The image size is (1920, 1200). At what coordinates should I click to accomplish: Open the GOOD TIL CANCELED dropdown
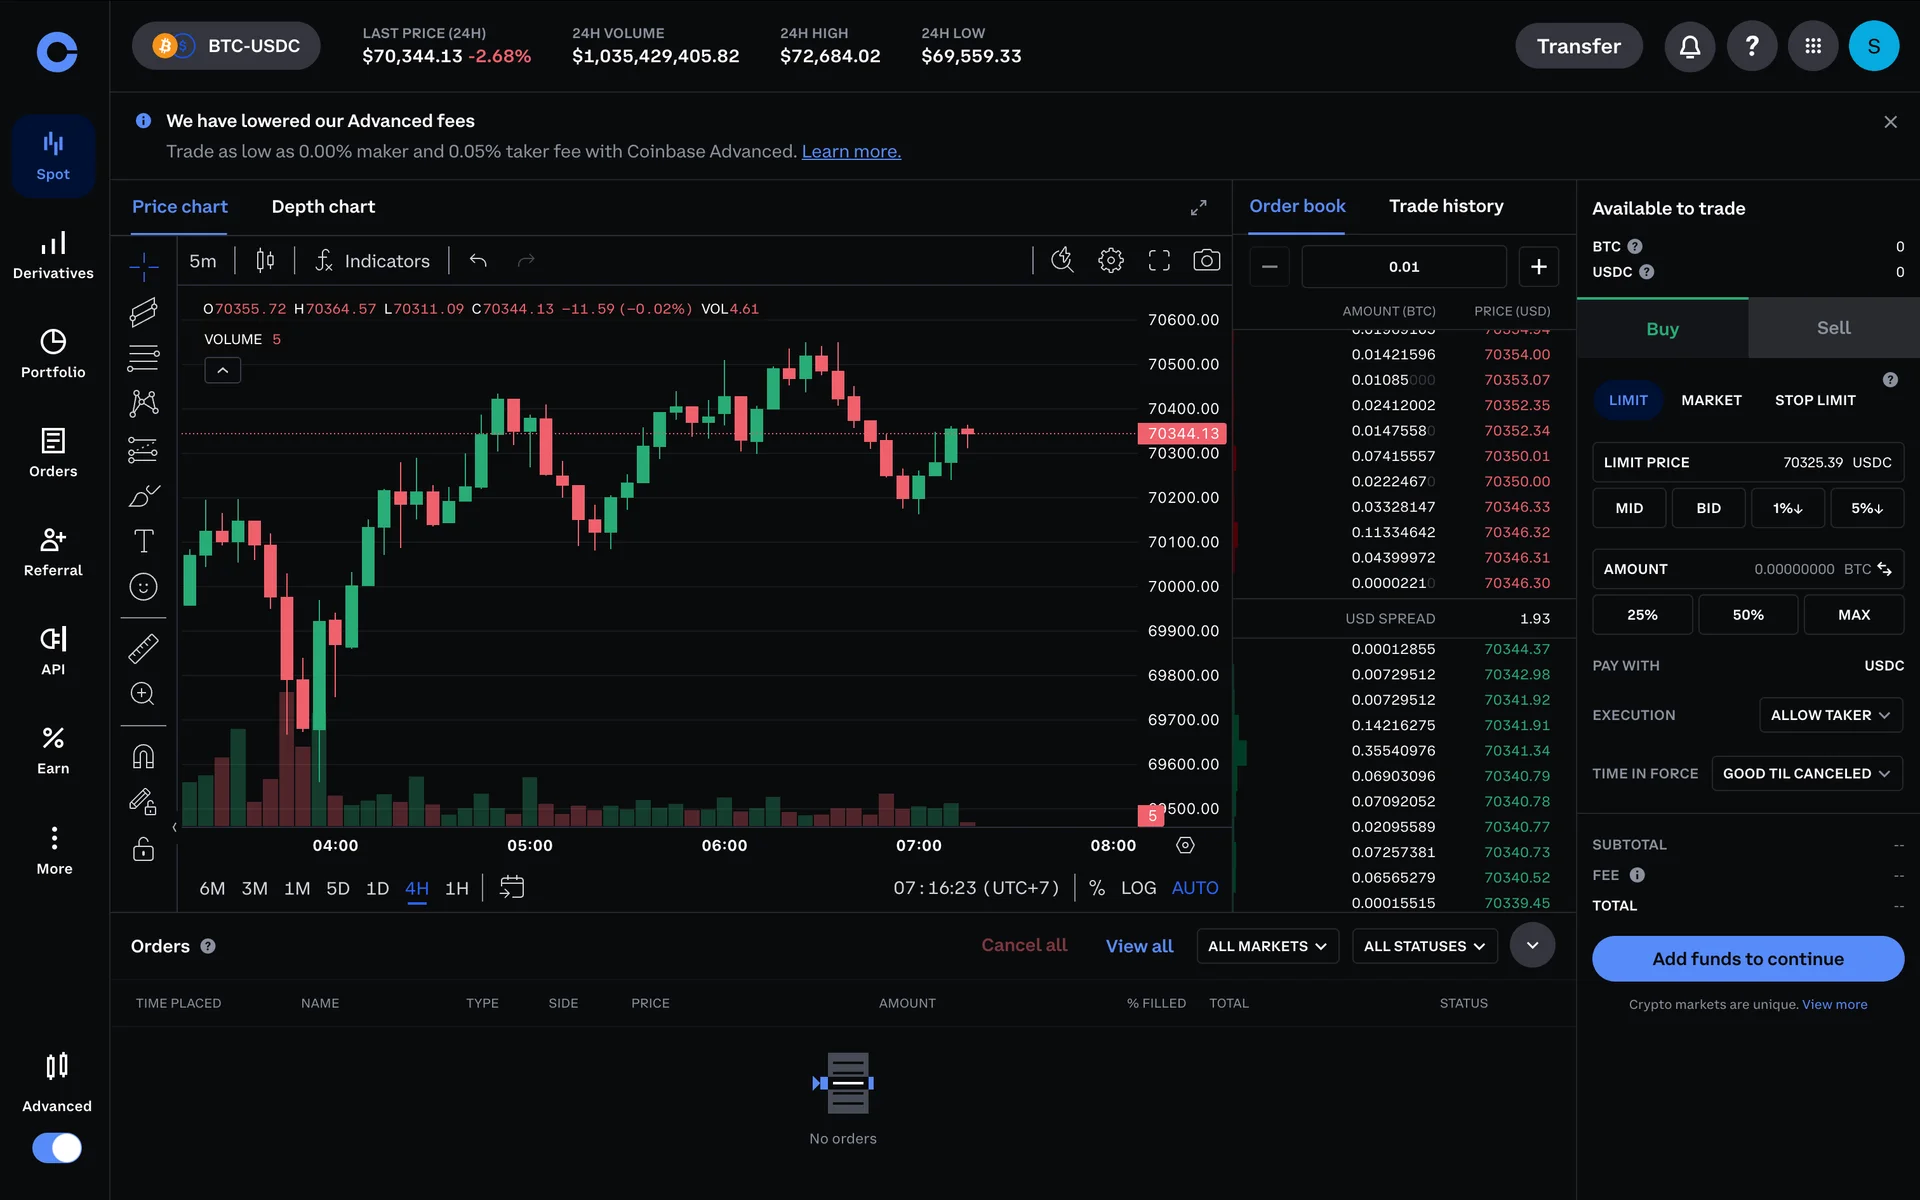[1805, 774]
